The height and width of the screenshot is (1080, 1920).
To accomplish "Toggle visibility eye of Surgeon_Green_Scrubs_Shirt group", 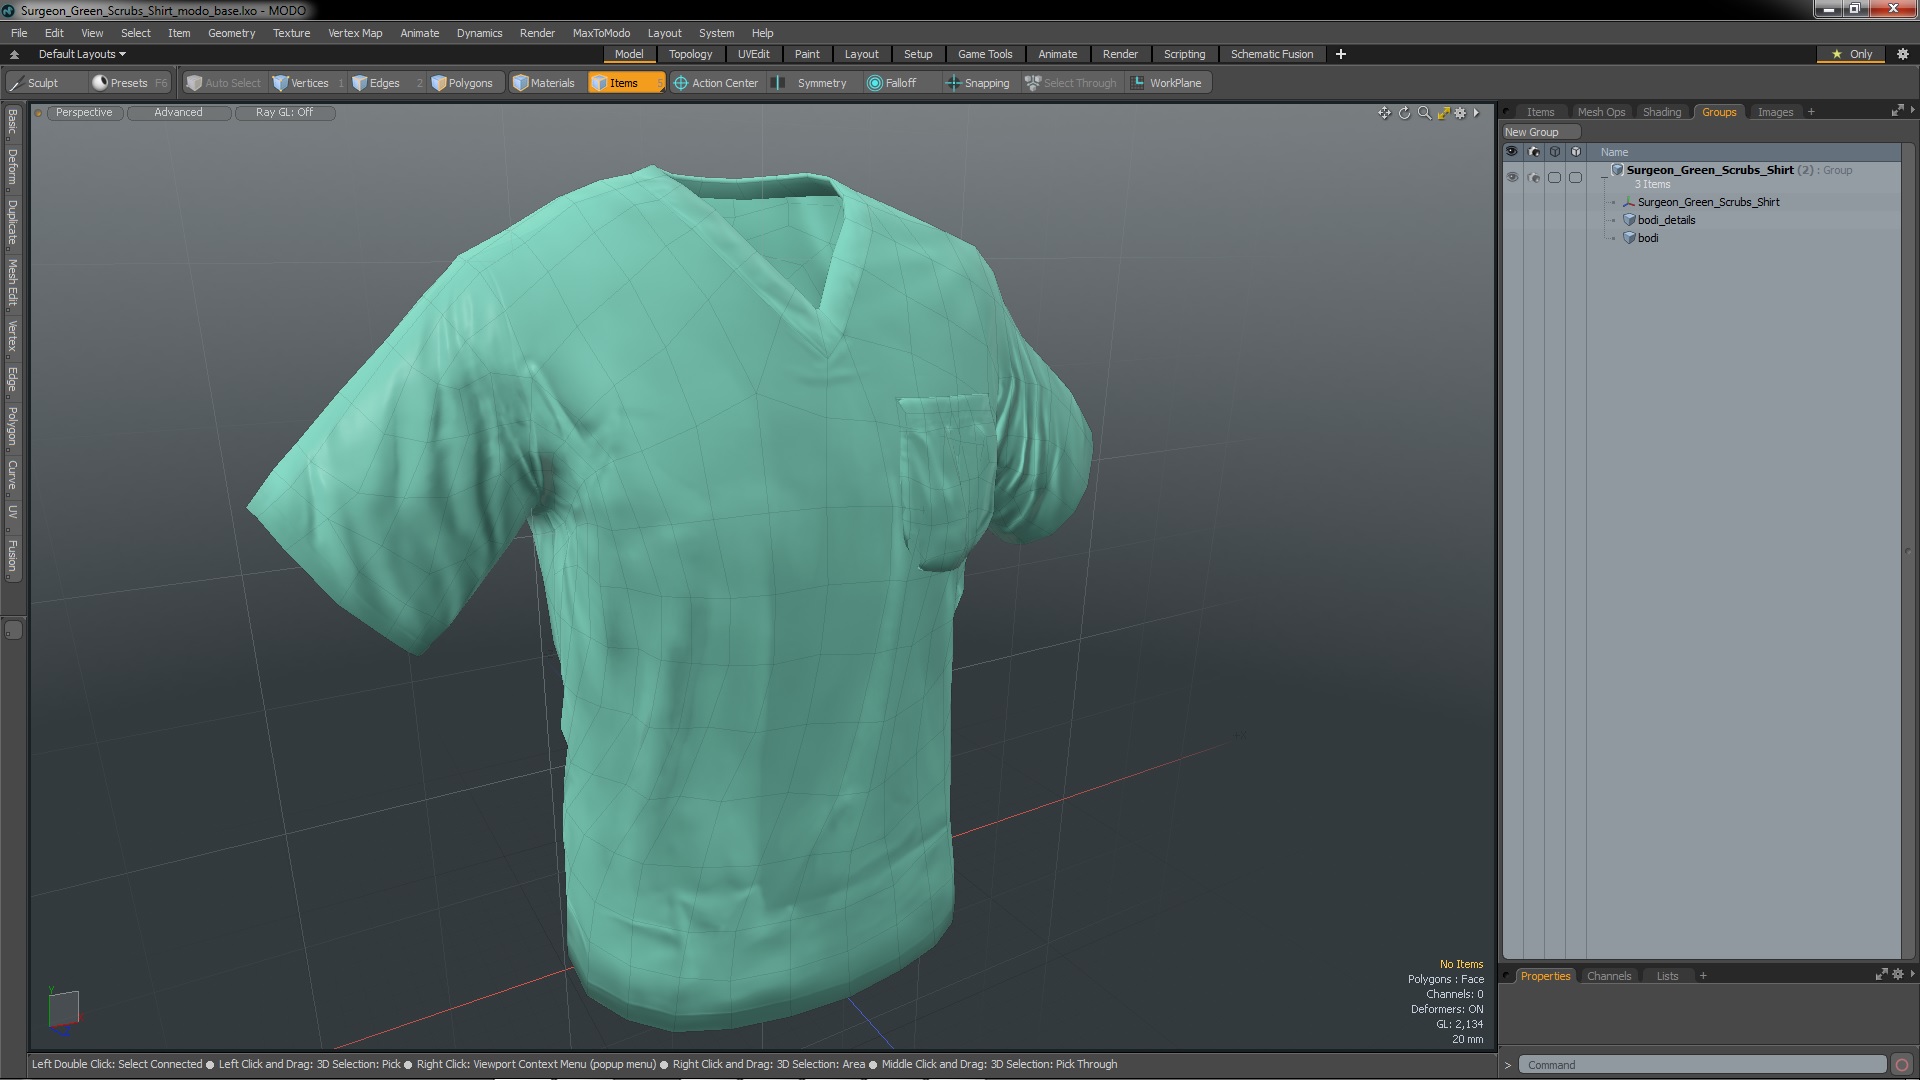I will (1512, 177).
